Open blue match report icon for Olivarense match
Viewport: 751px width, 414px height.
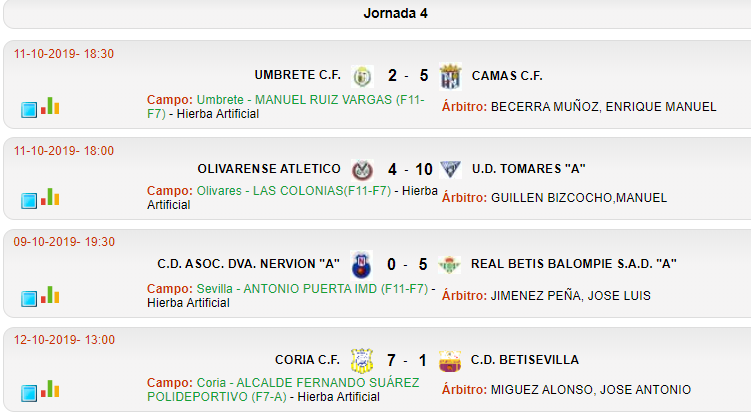click(x=29, y=201)
